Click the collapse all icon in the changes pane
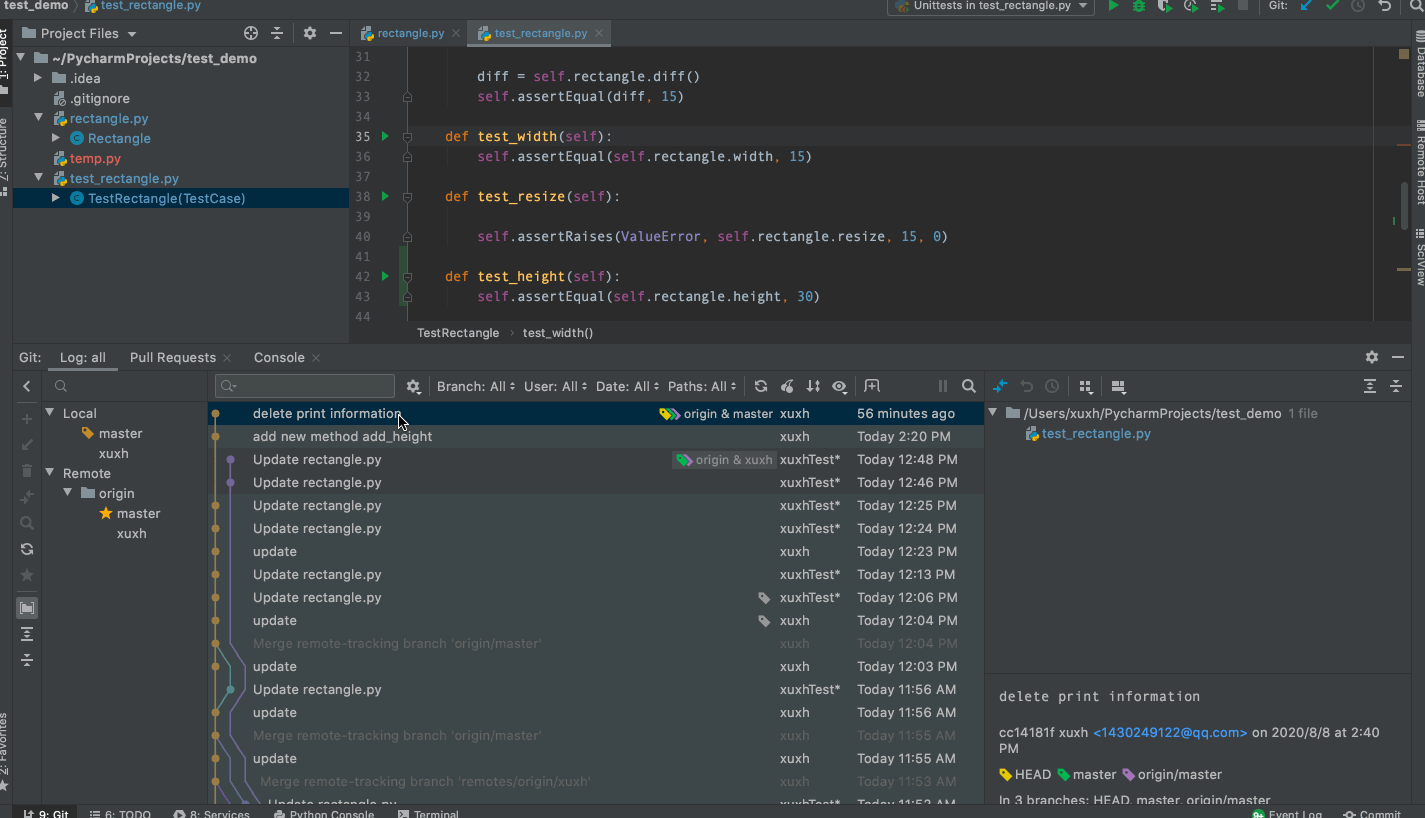The image size is (1425, 818). click(x=1396, y=386)
